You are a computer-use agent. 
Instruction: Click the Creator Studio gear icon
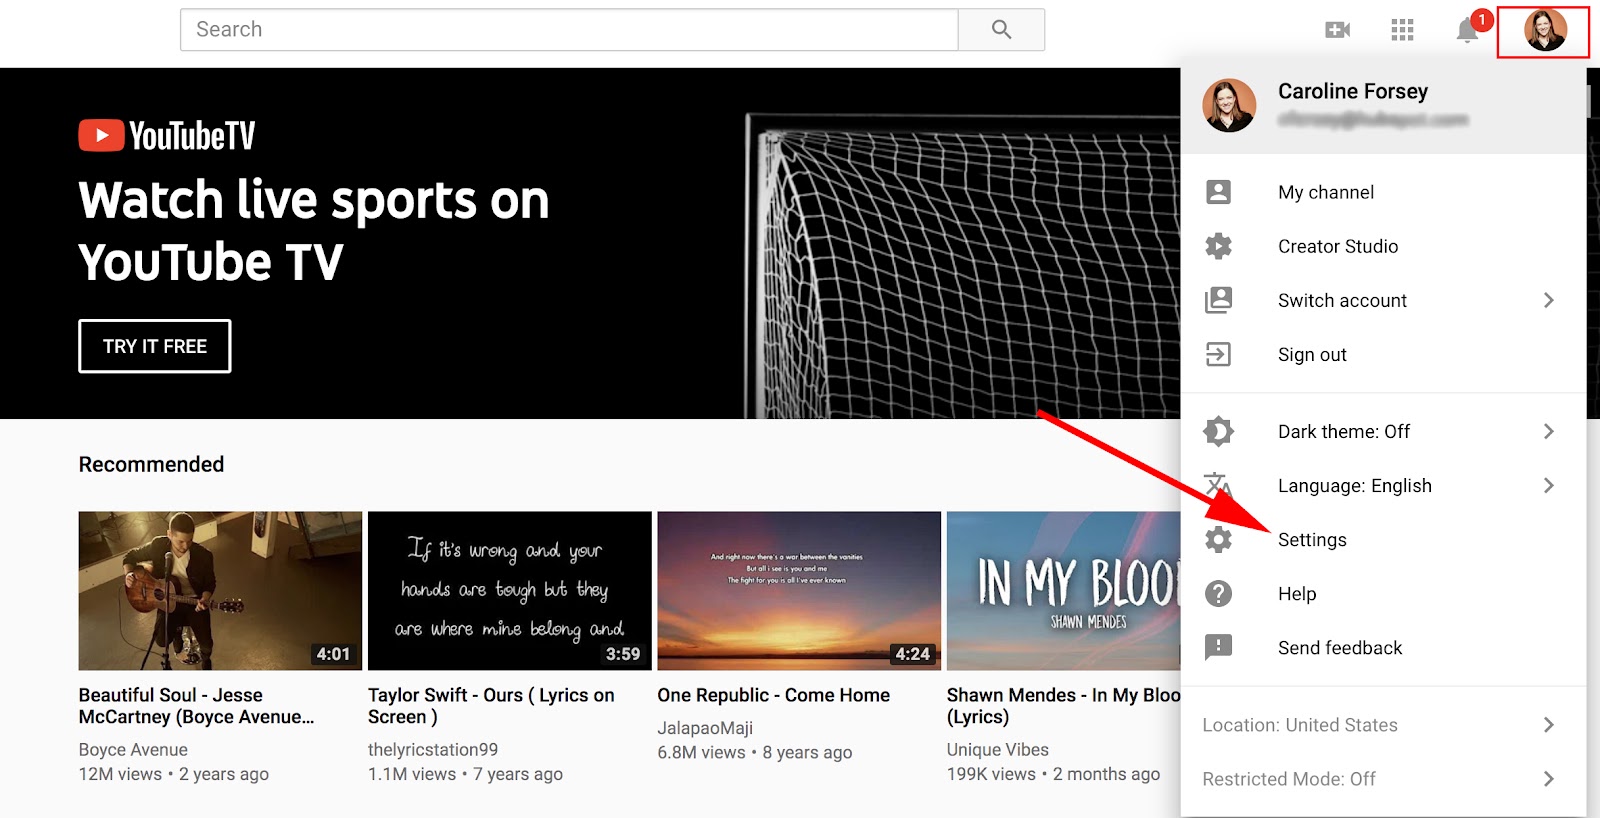pyautogui.click(x=1218, y=246)
